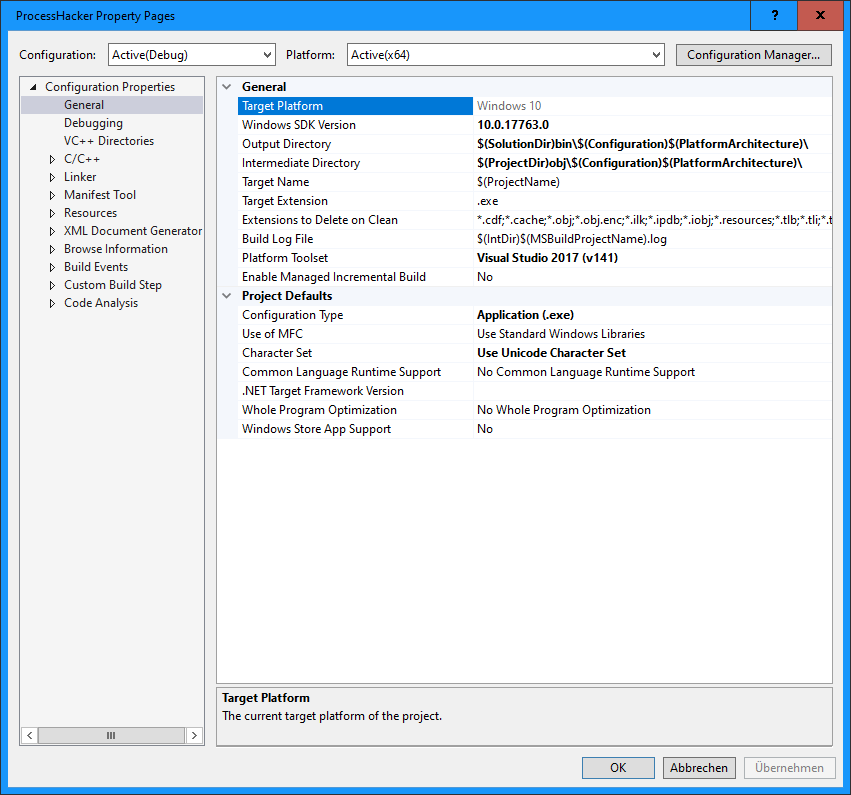851x795 pixels.
Task: Click the $(IntDir)$(MSBuildProjectName).log value
Action: pos(572,239)
